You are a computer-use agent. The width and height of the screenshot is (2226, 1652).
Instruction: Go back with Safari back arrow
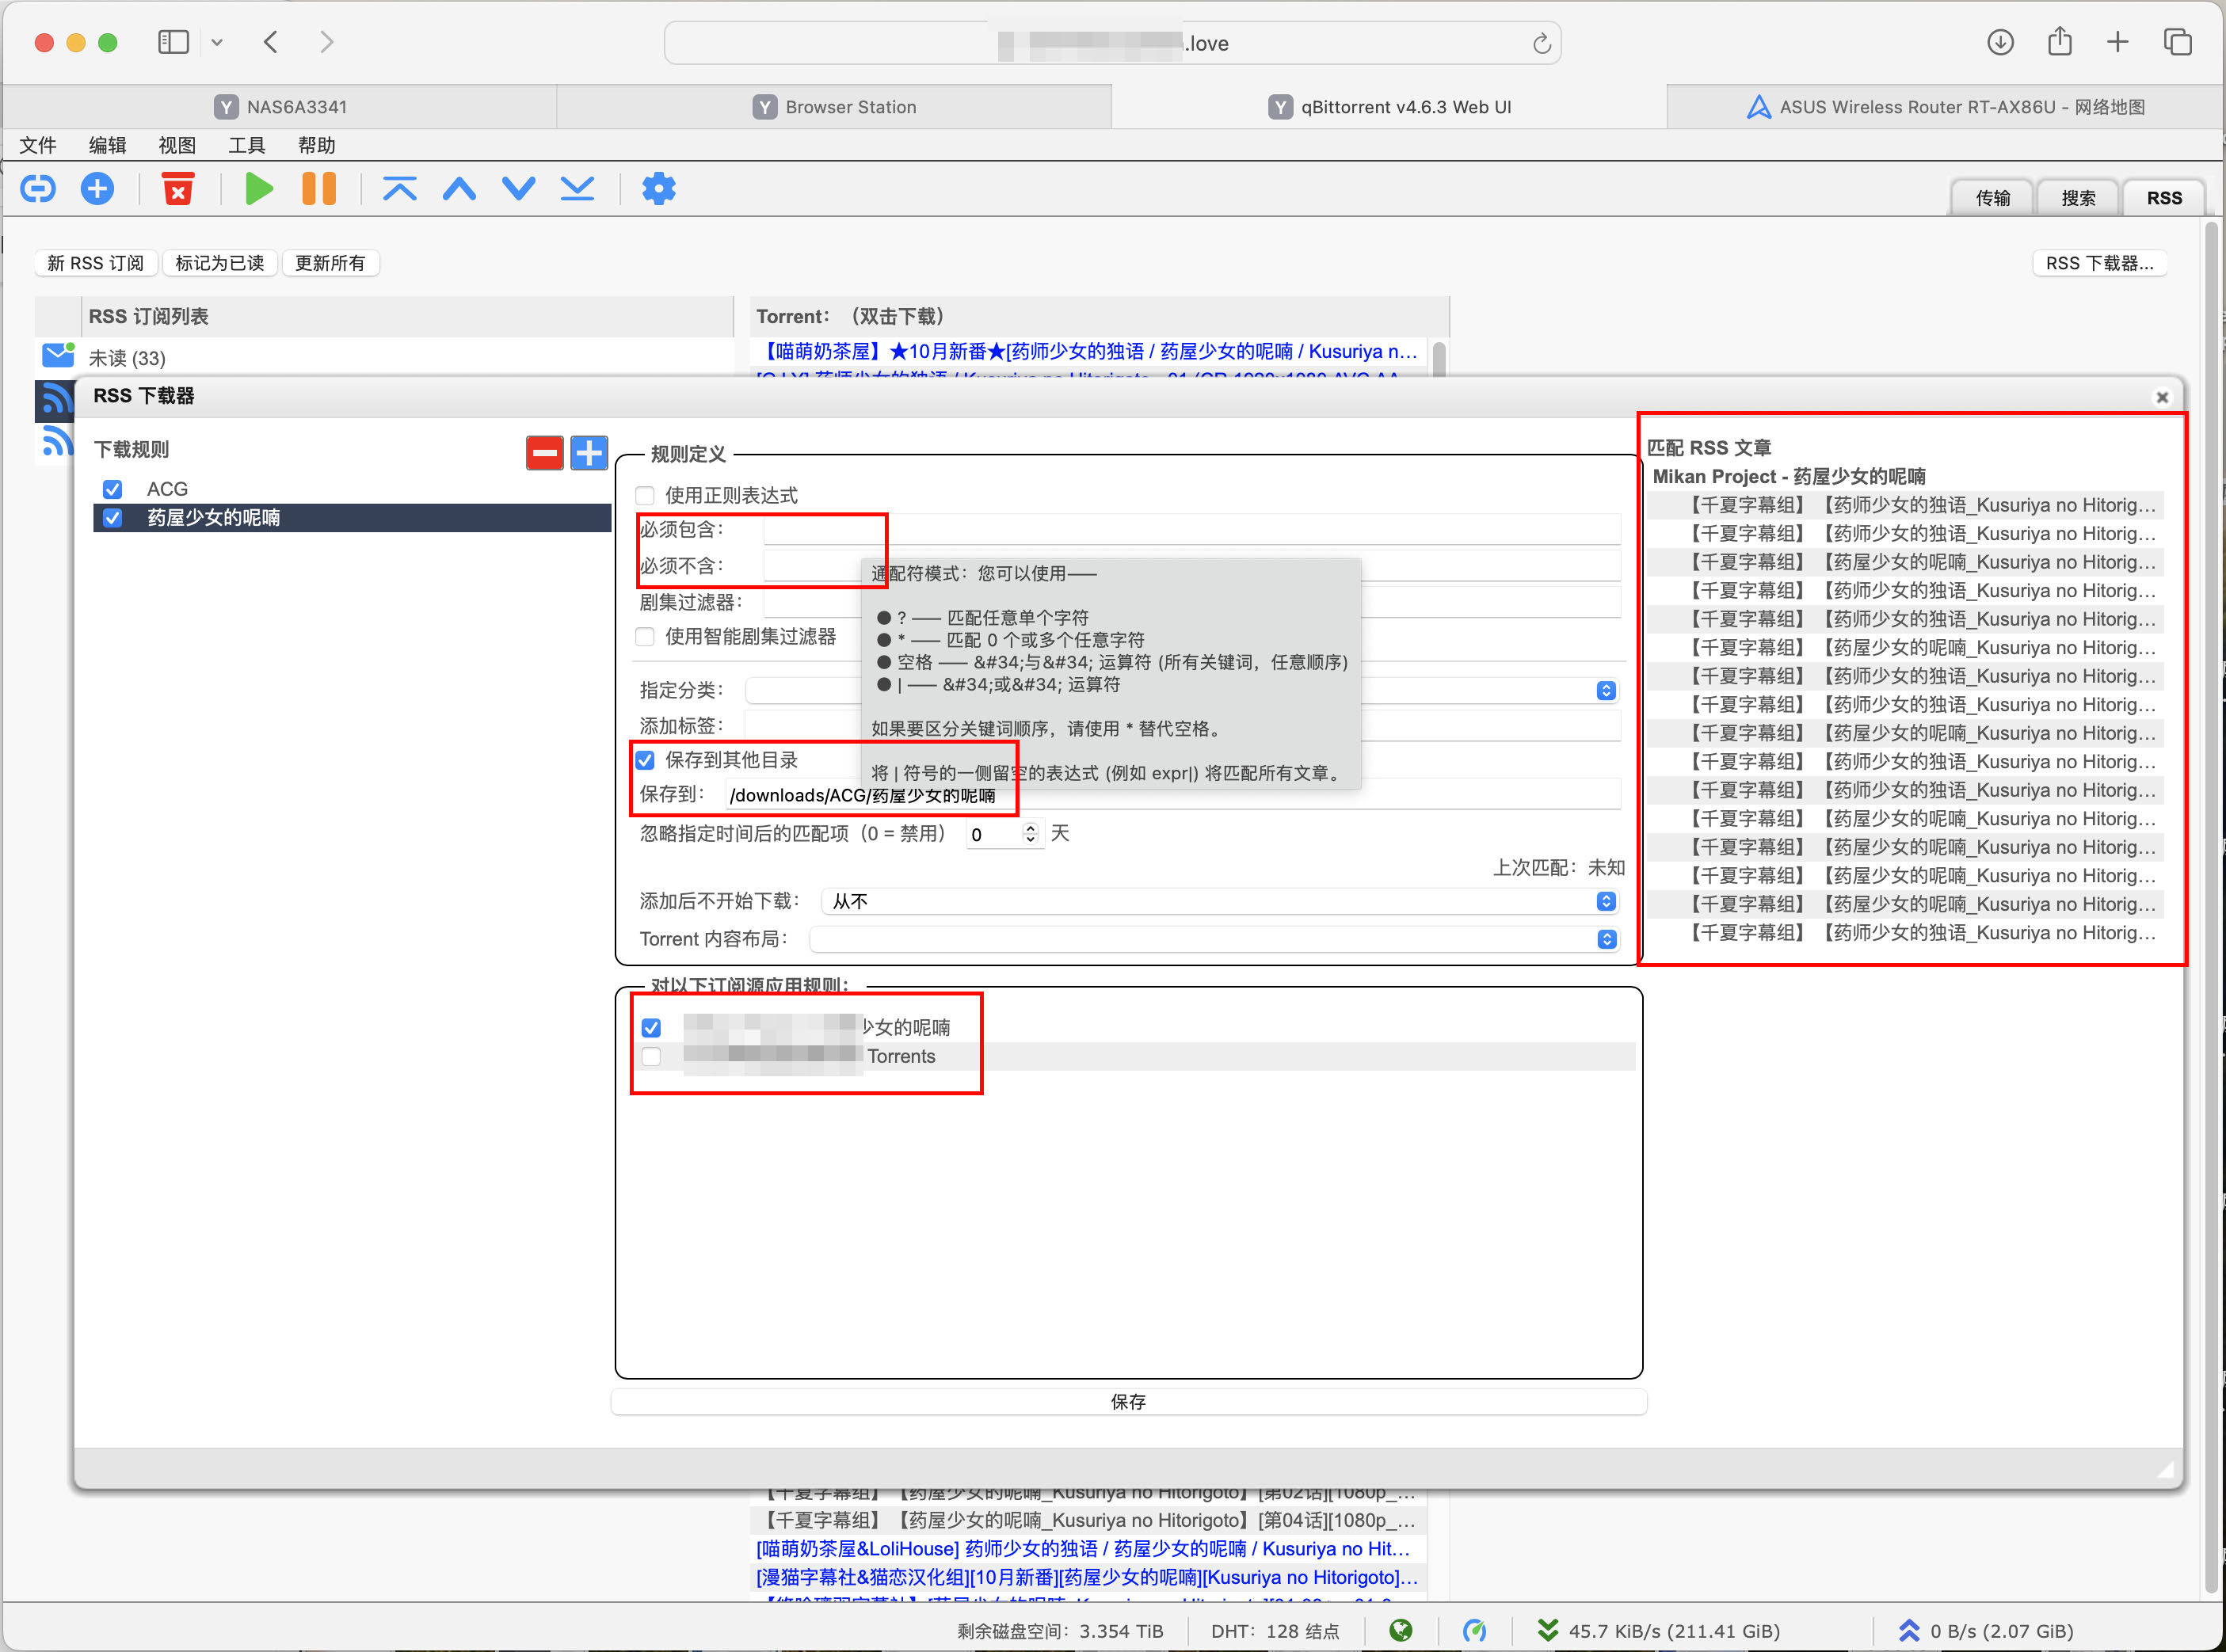coord(271,42)
